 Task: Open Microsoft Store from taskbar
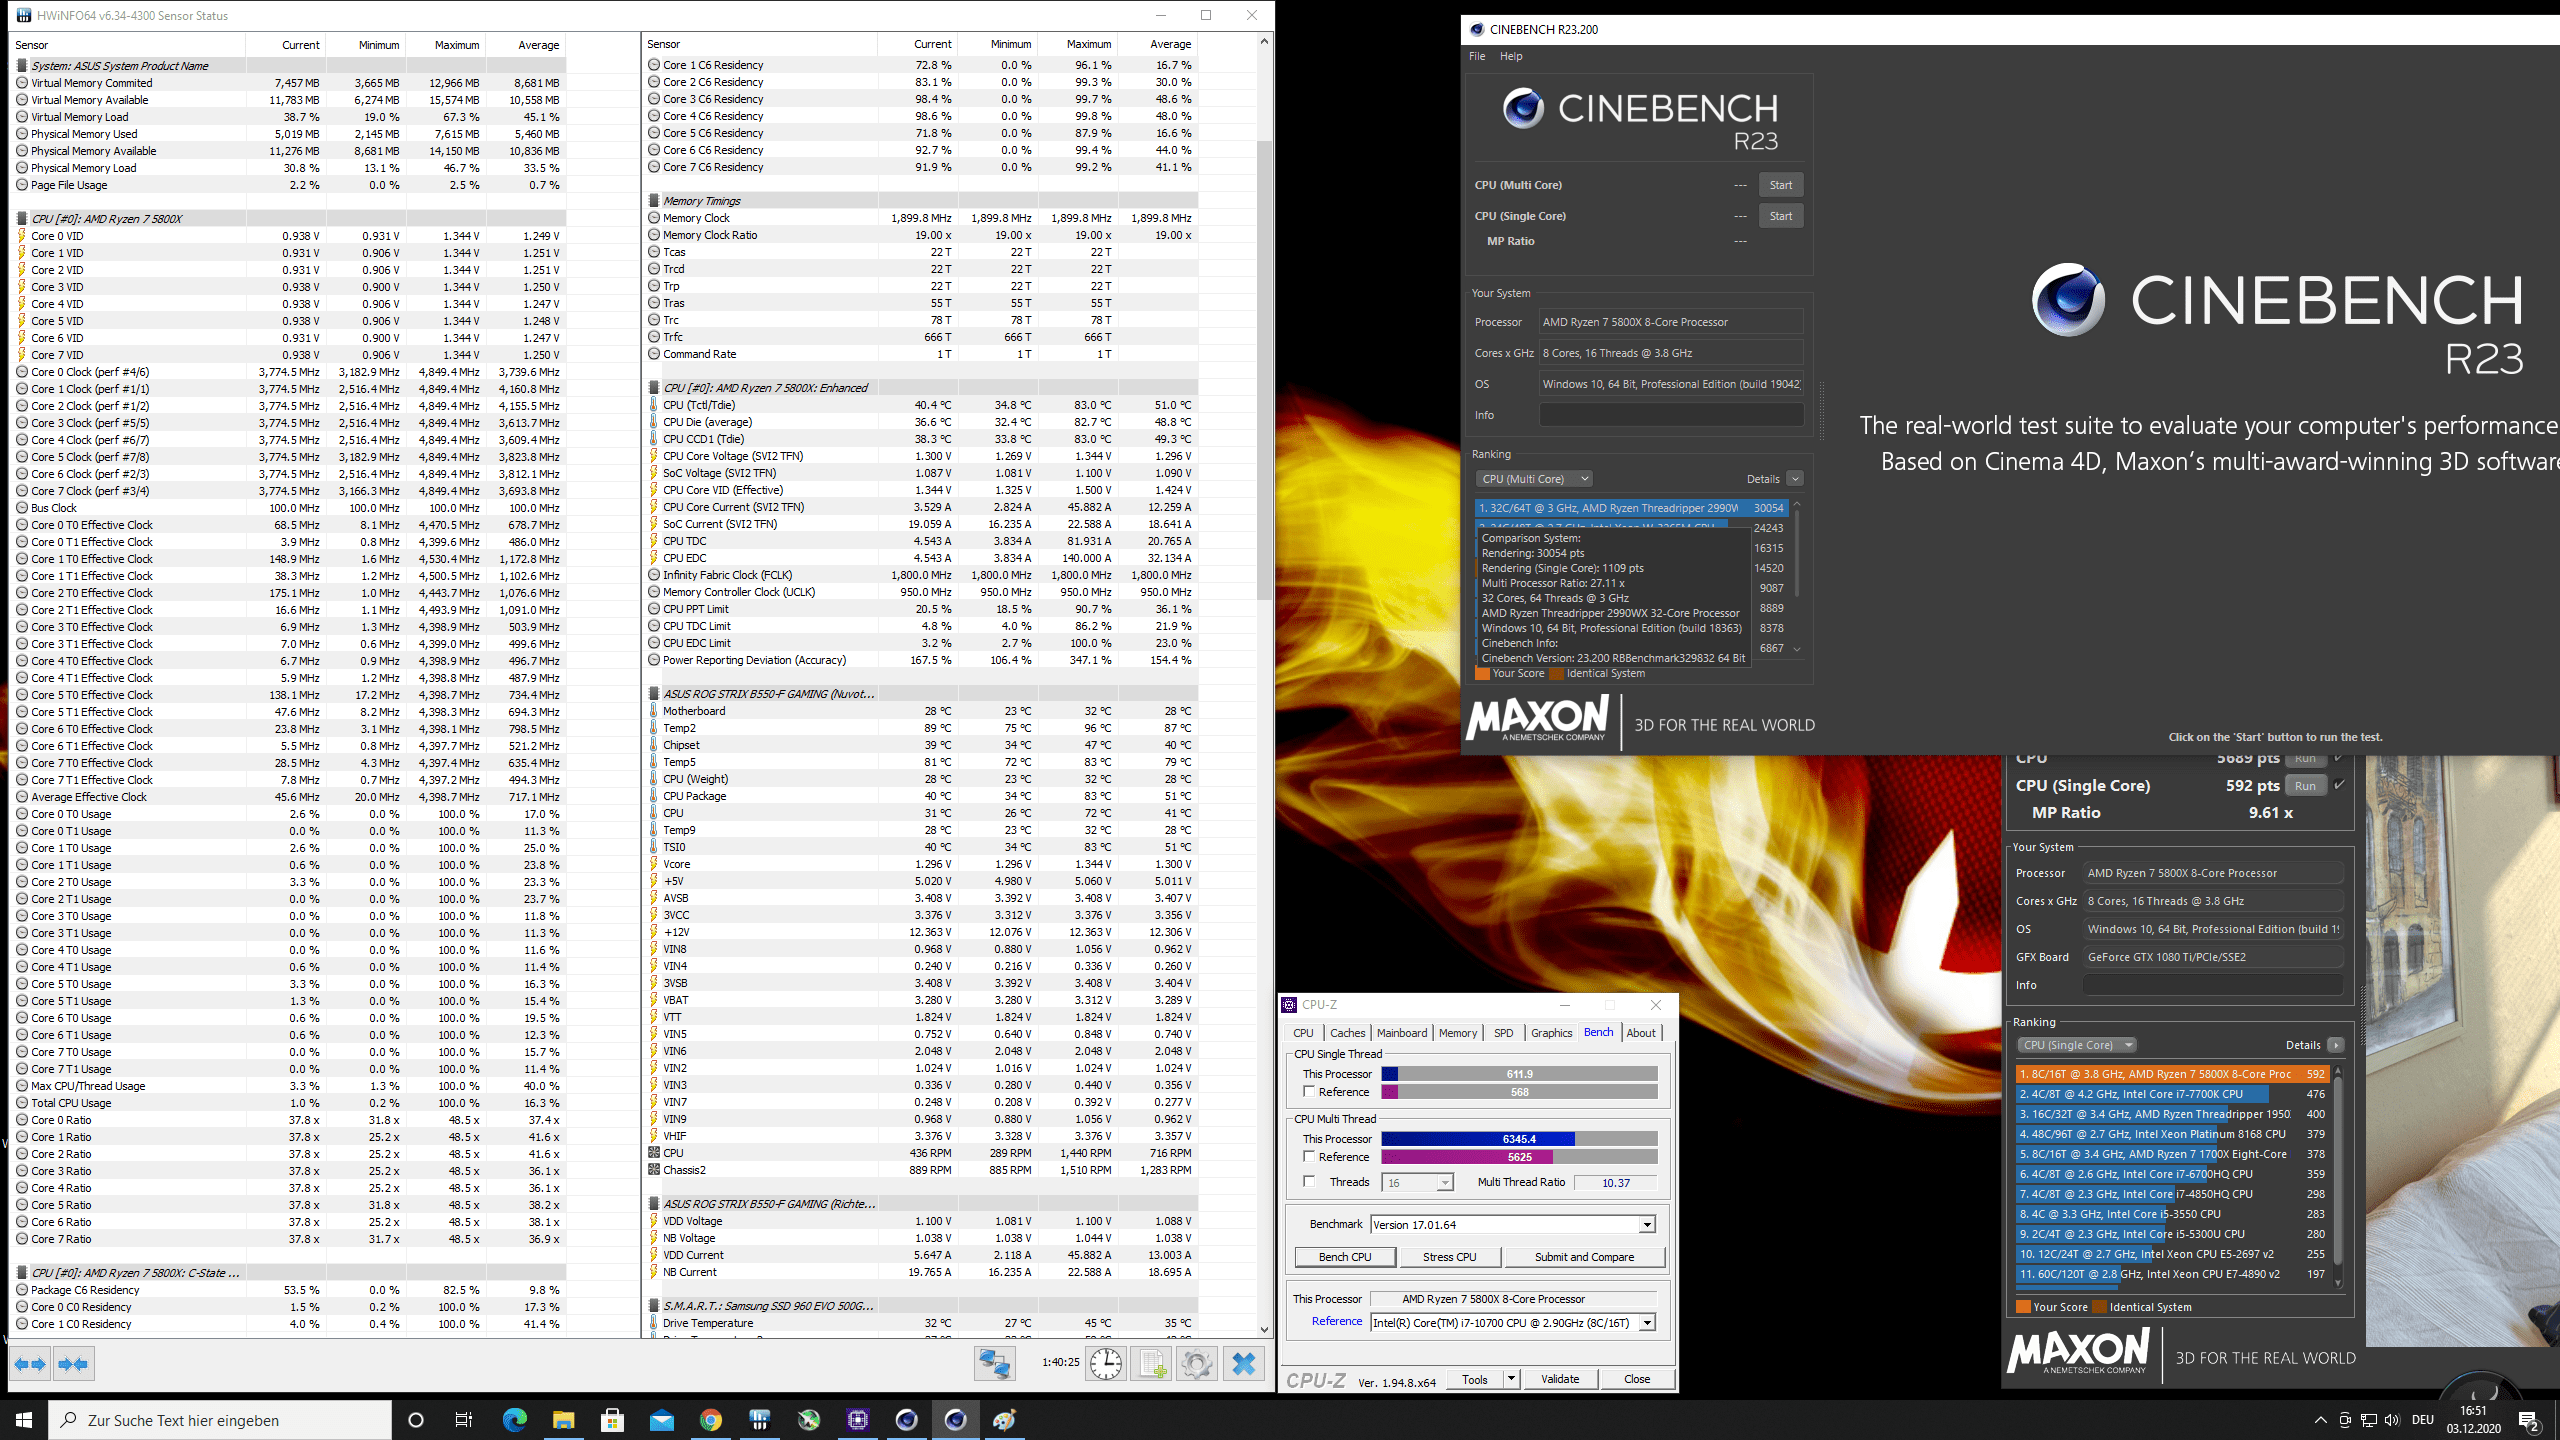[x=612, y=1420]
